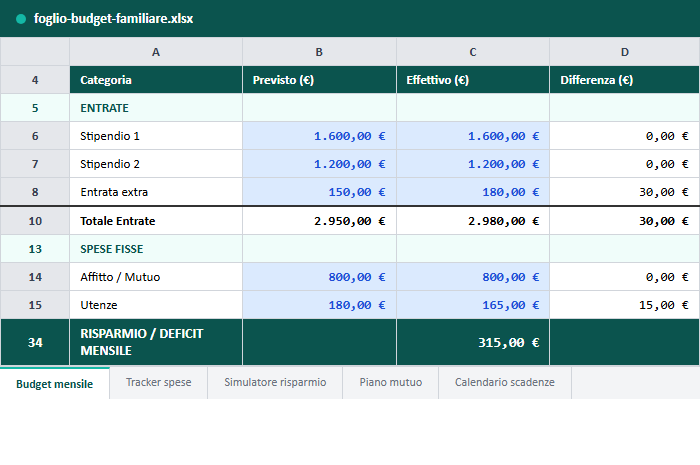Select the ENTRATE section cell
700x465 pixels.
pyautogui.click(x=156, y=108)
